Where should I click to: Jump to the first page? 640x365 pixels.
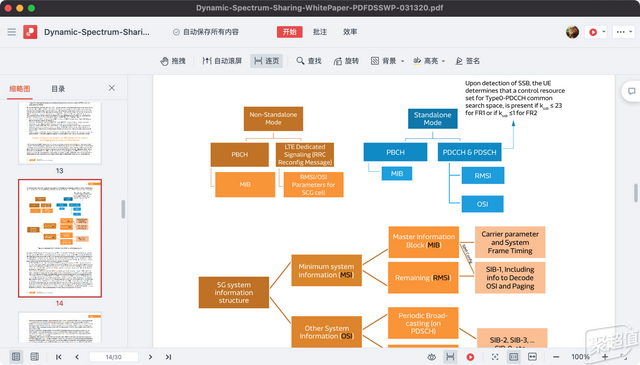click(59, 357)
